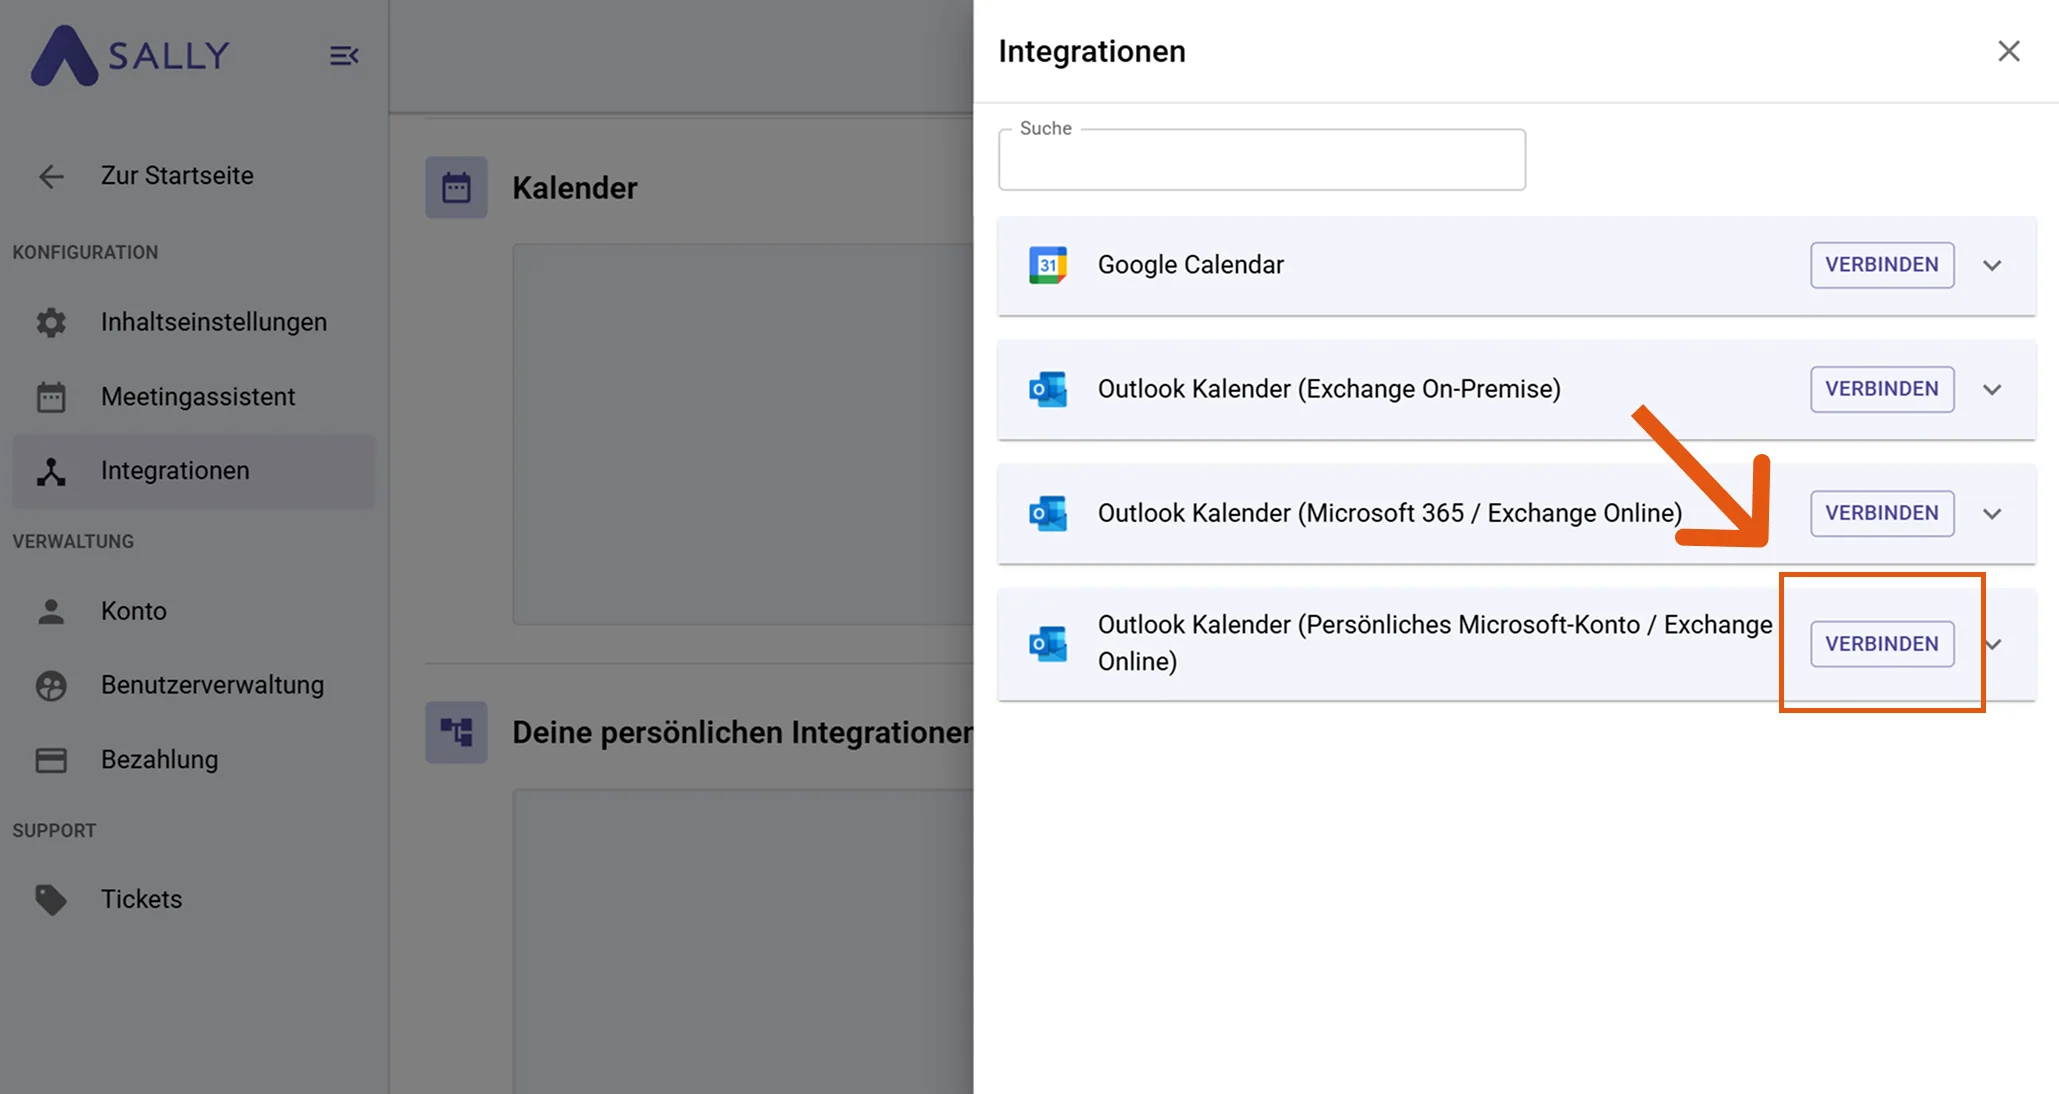
Task: Click Outlook icon for Exchange On-Premise
Action: (1048, 389)
